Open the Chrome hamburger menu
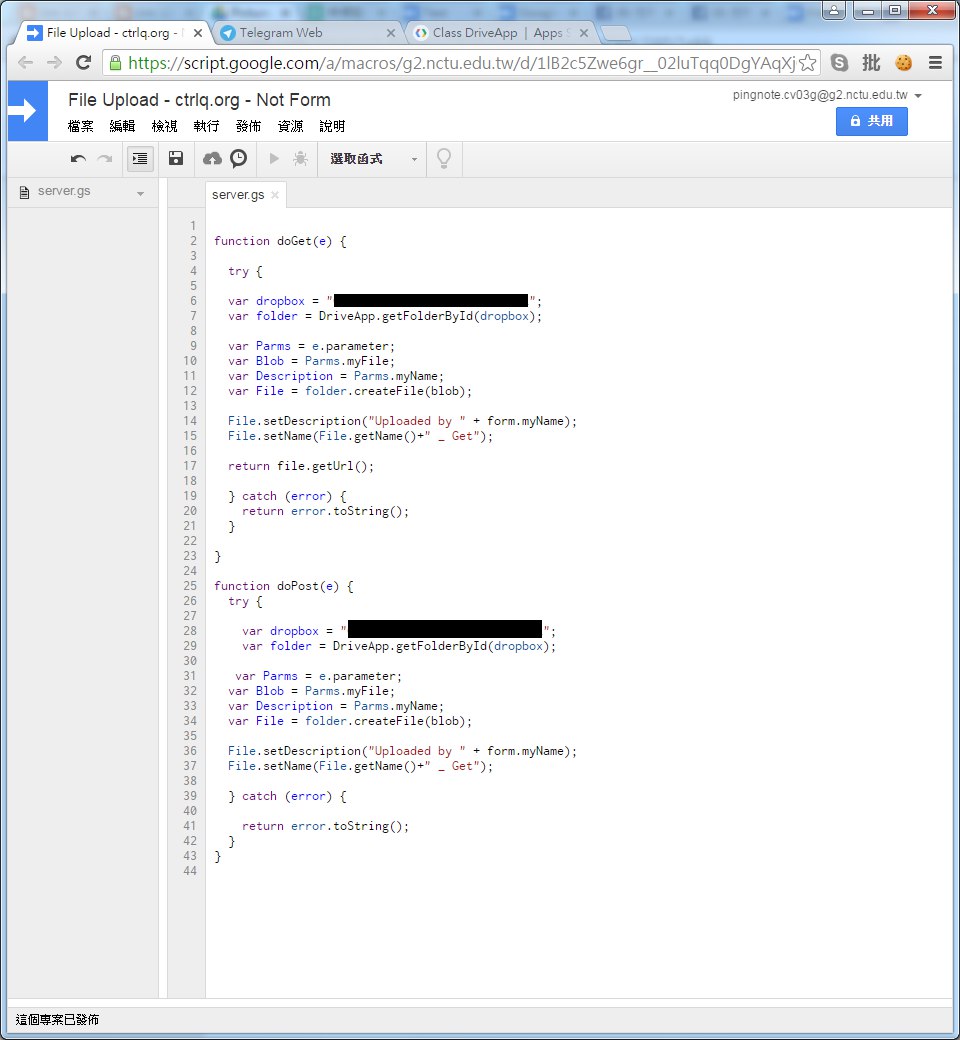The width and height of the screenshot is (960, 1040). [935, 62]
